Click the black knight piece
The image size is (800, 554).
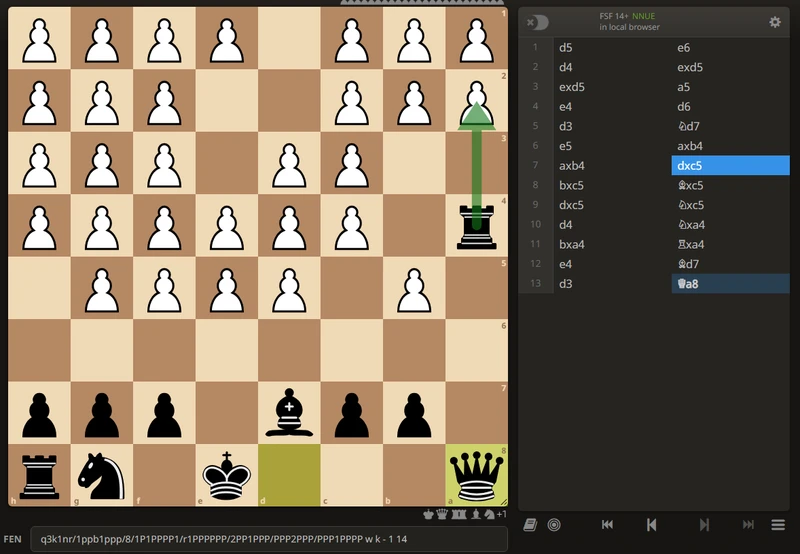[101, 477]
